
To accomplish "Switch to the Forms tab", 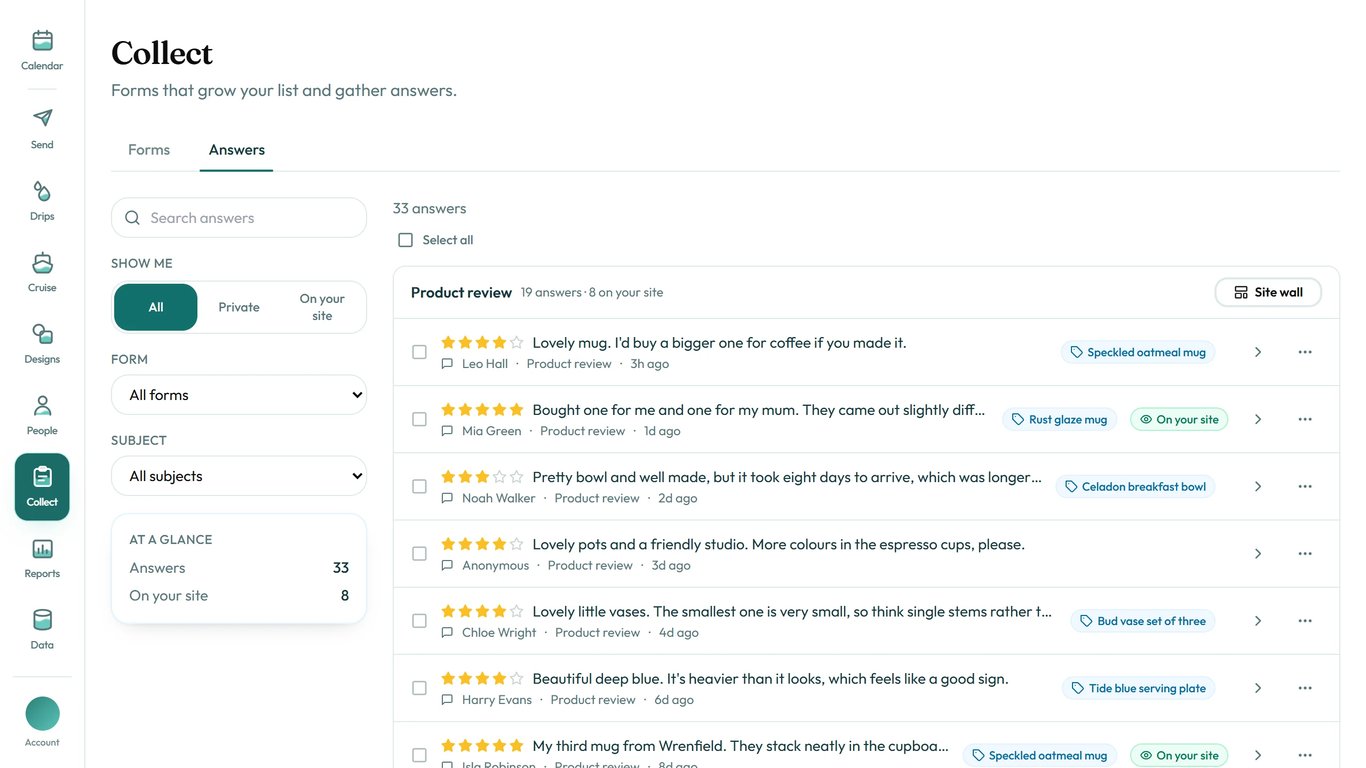I will (x=149, y=150).
